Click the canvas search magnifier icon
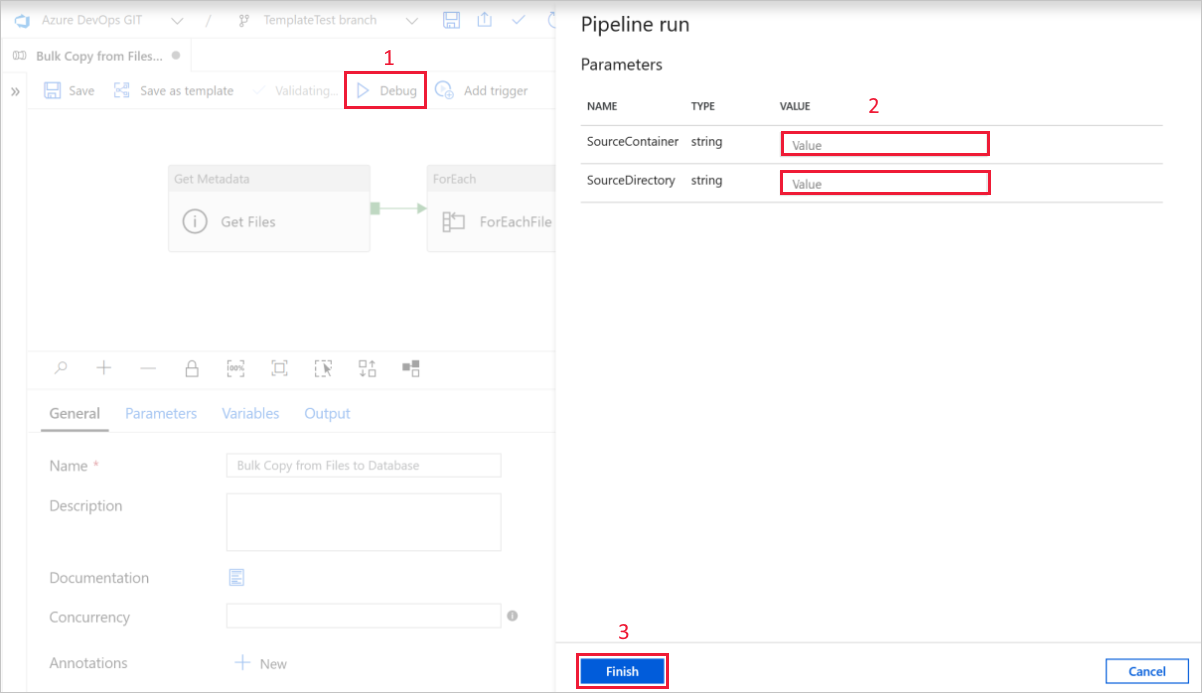The height and width of the screenshot is (693, 1202). pyautogui.click(x=61, y=368)
